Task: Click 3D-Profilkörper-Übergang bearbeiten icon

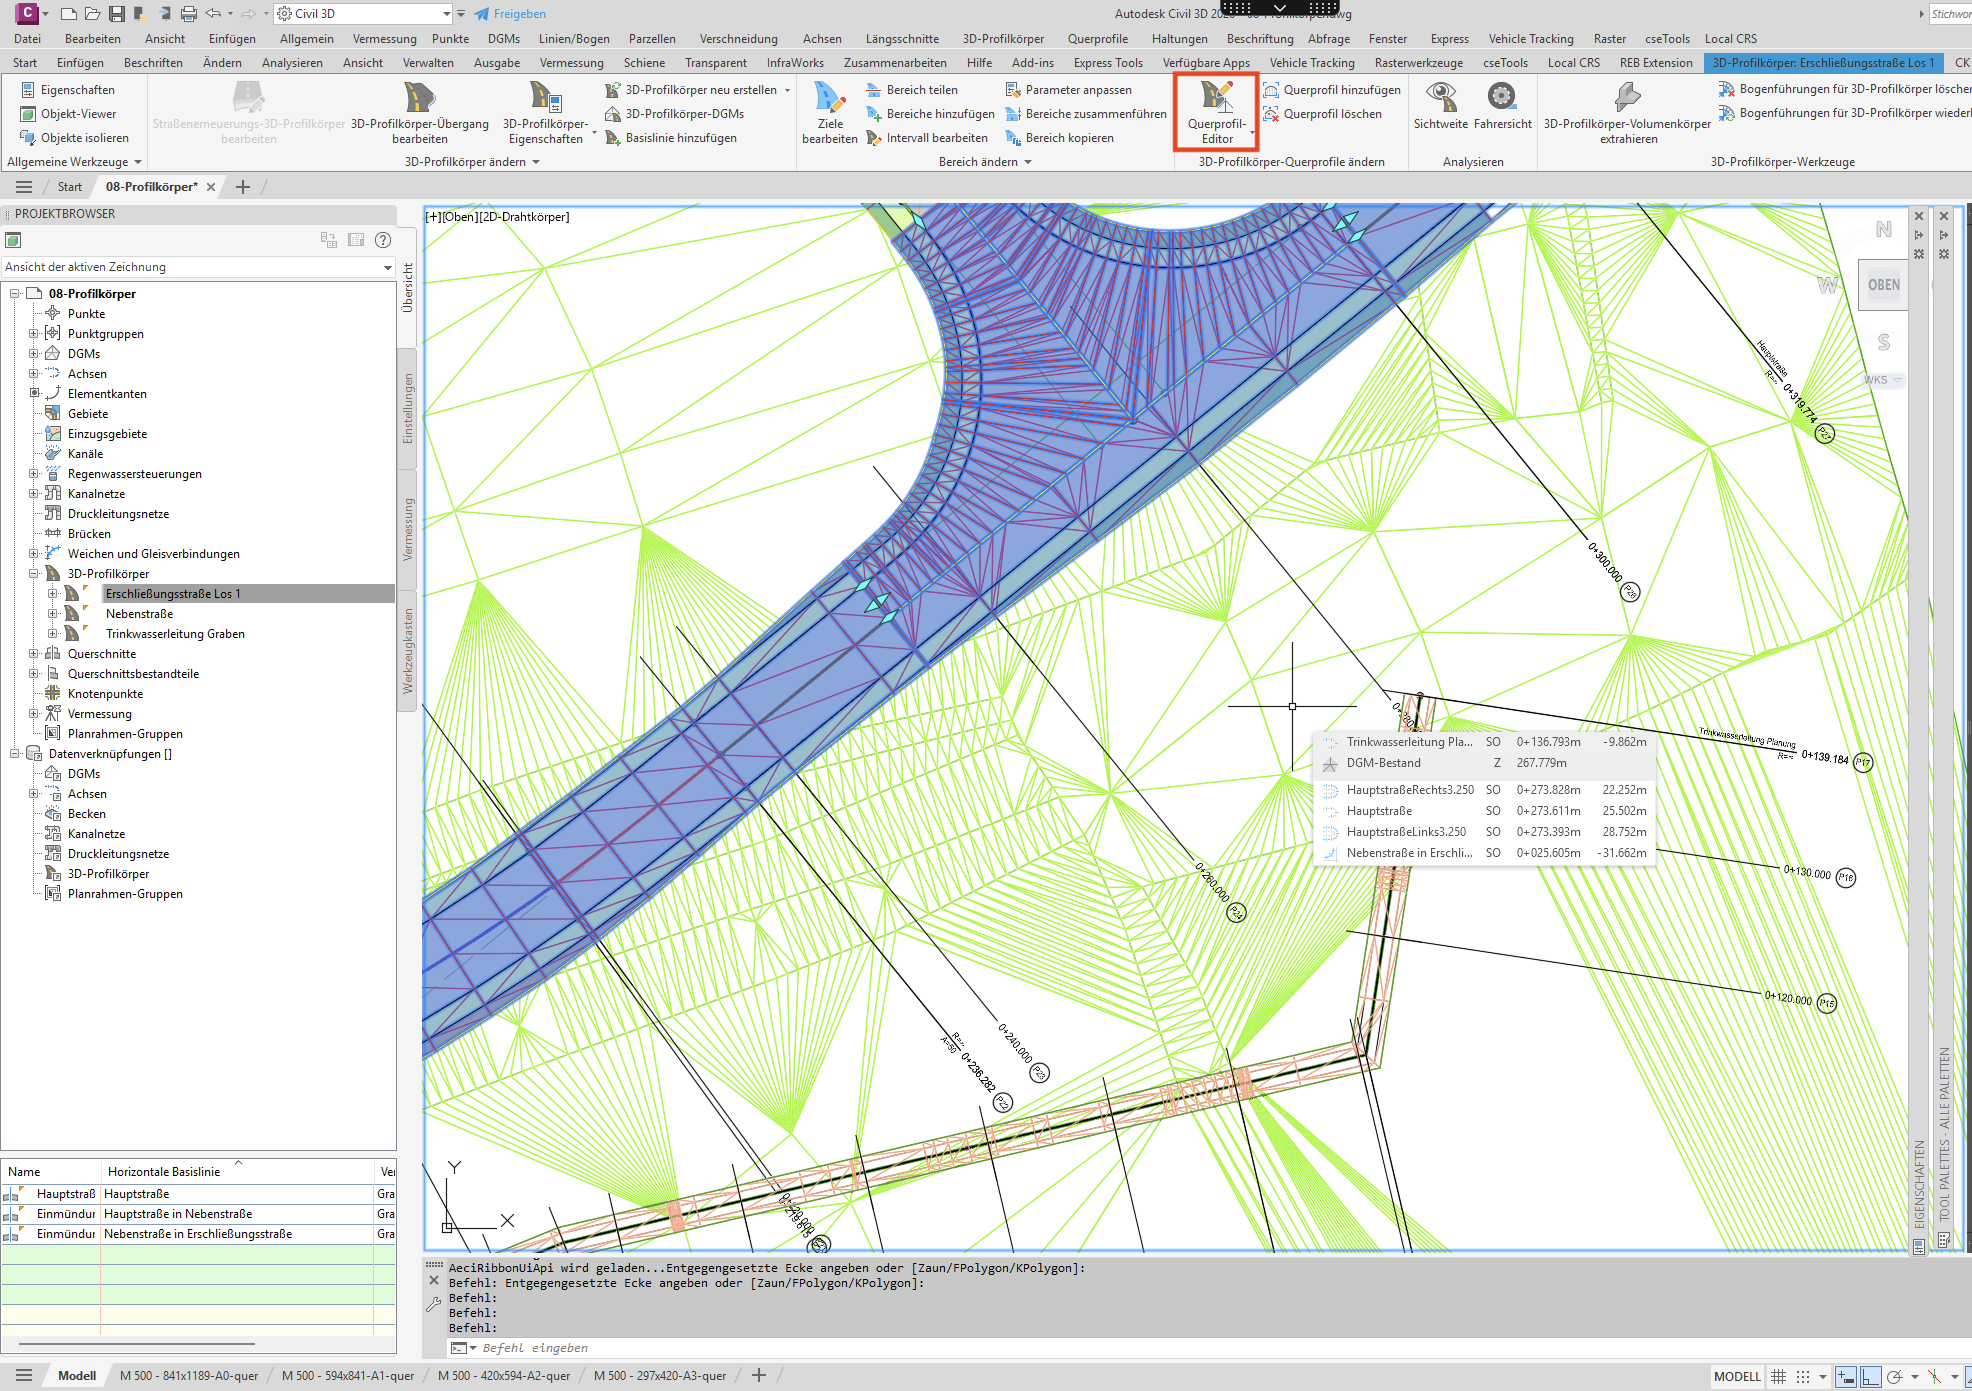Action: [x=419, y=97]
